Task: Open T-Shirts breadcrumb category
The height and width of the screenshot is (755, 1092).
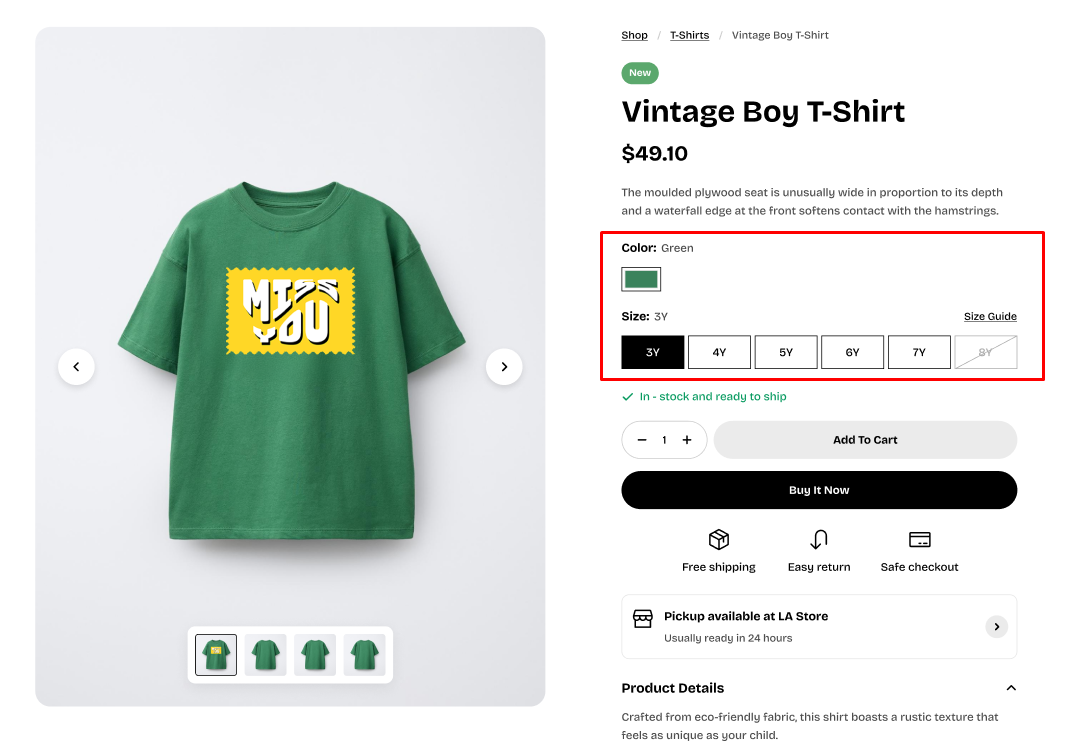Action: click(x=689, y=35)
